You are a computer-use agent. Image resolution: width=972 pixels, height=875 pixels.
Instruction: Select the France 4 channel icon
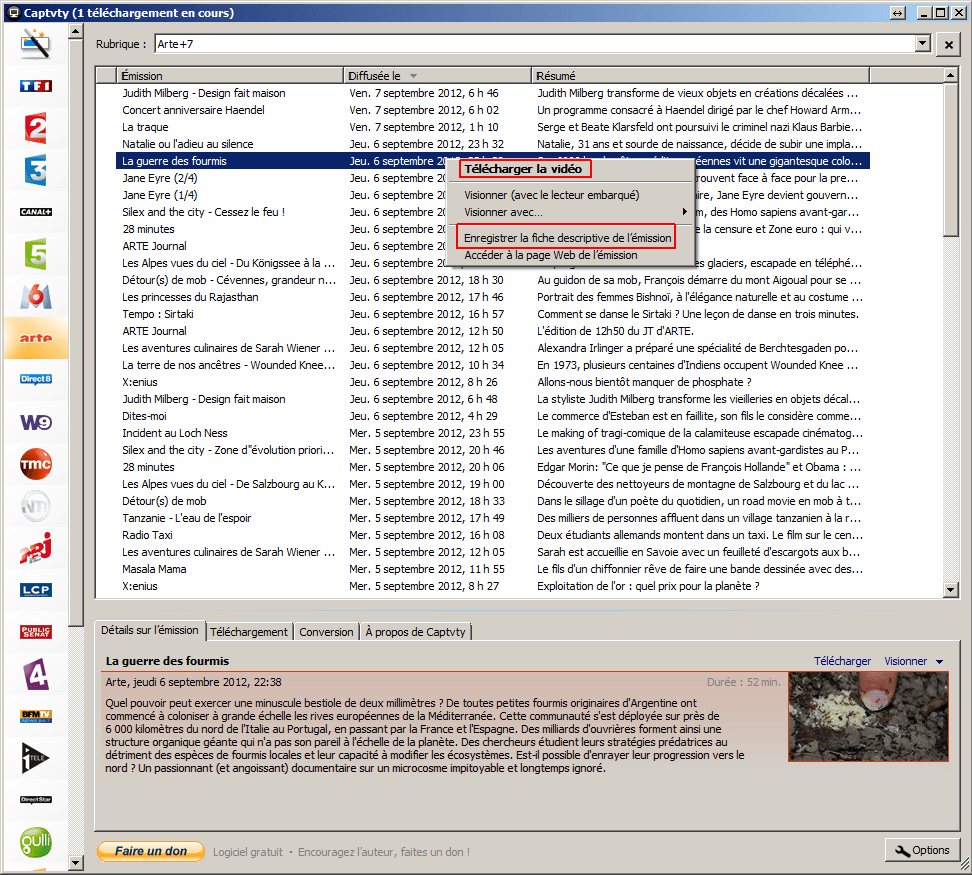click(x=35, y=674)
